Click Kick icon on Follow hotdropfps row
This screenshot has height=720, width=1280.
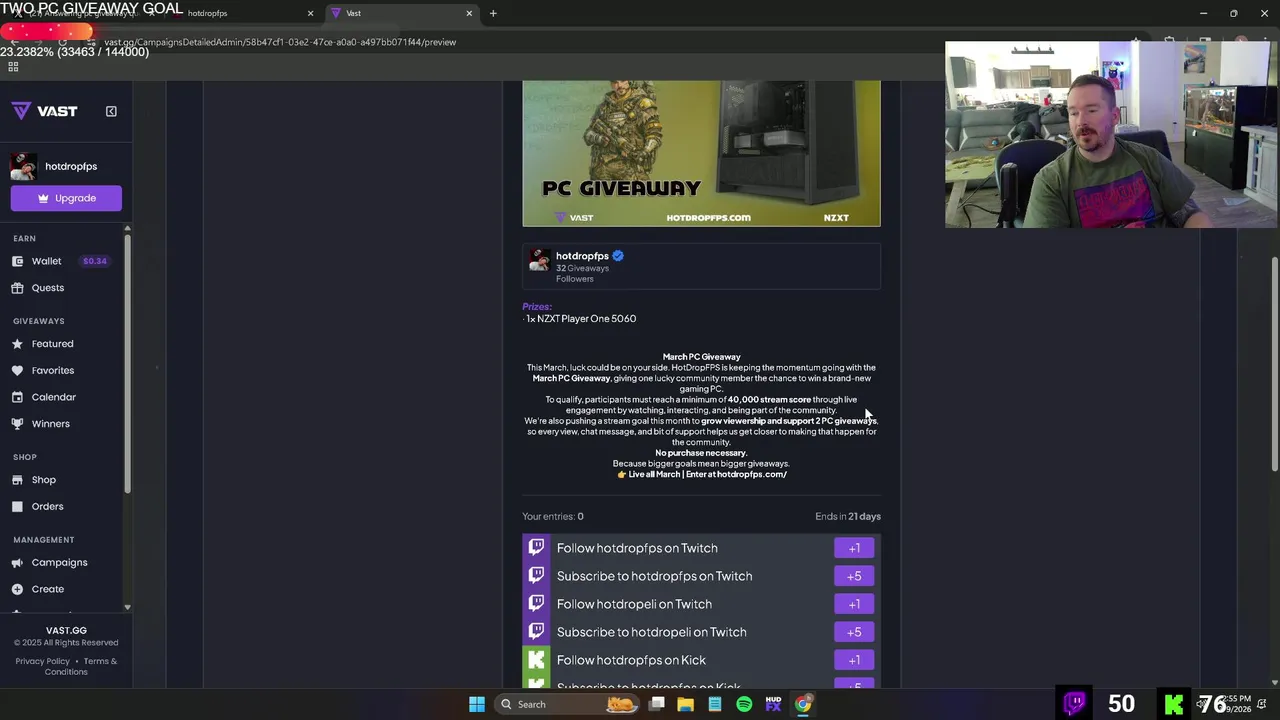coord(536,660)
